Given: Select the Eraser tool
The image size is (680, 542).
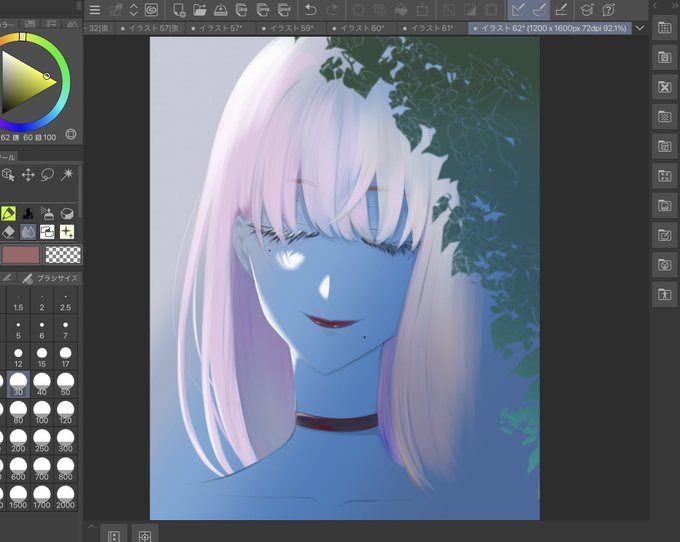Looking at the screenshot, I should tap(8, 232).
